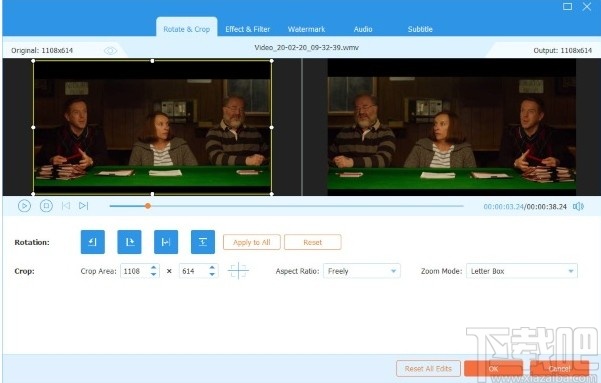Viewport: 601px width, 383px height.
Task: Increase crop width with up arrow
Action: 153,267
